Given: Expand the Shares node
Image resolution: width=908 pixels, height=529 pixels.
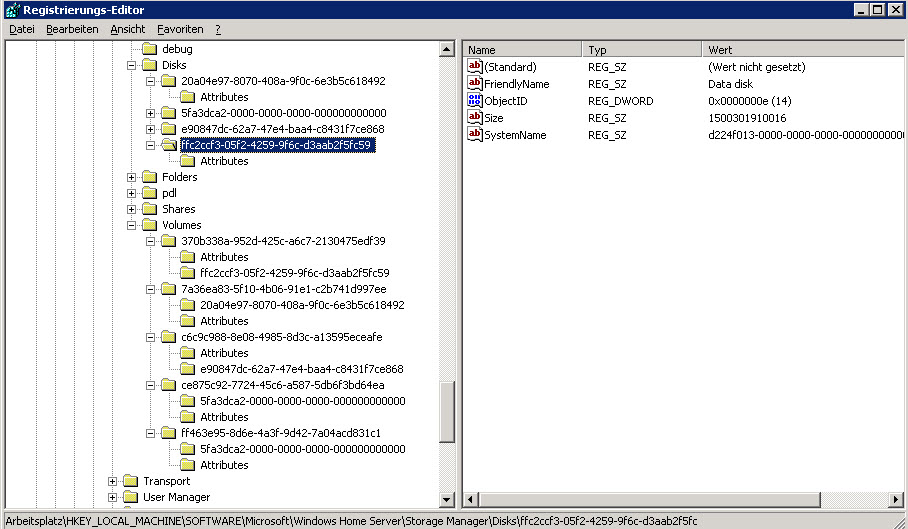Looking at the screenshot, I should click(131, 210).
